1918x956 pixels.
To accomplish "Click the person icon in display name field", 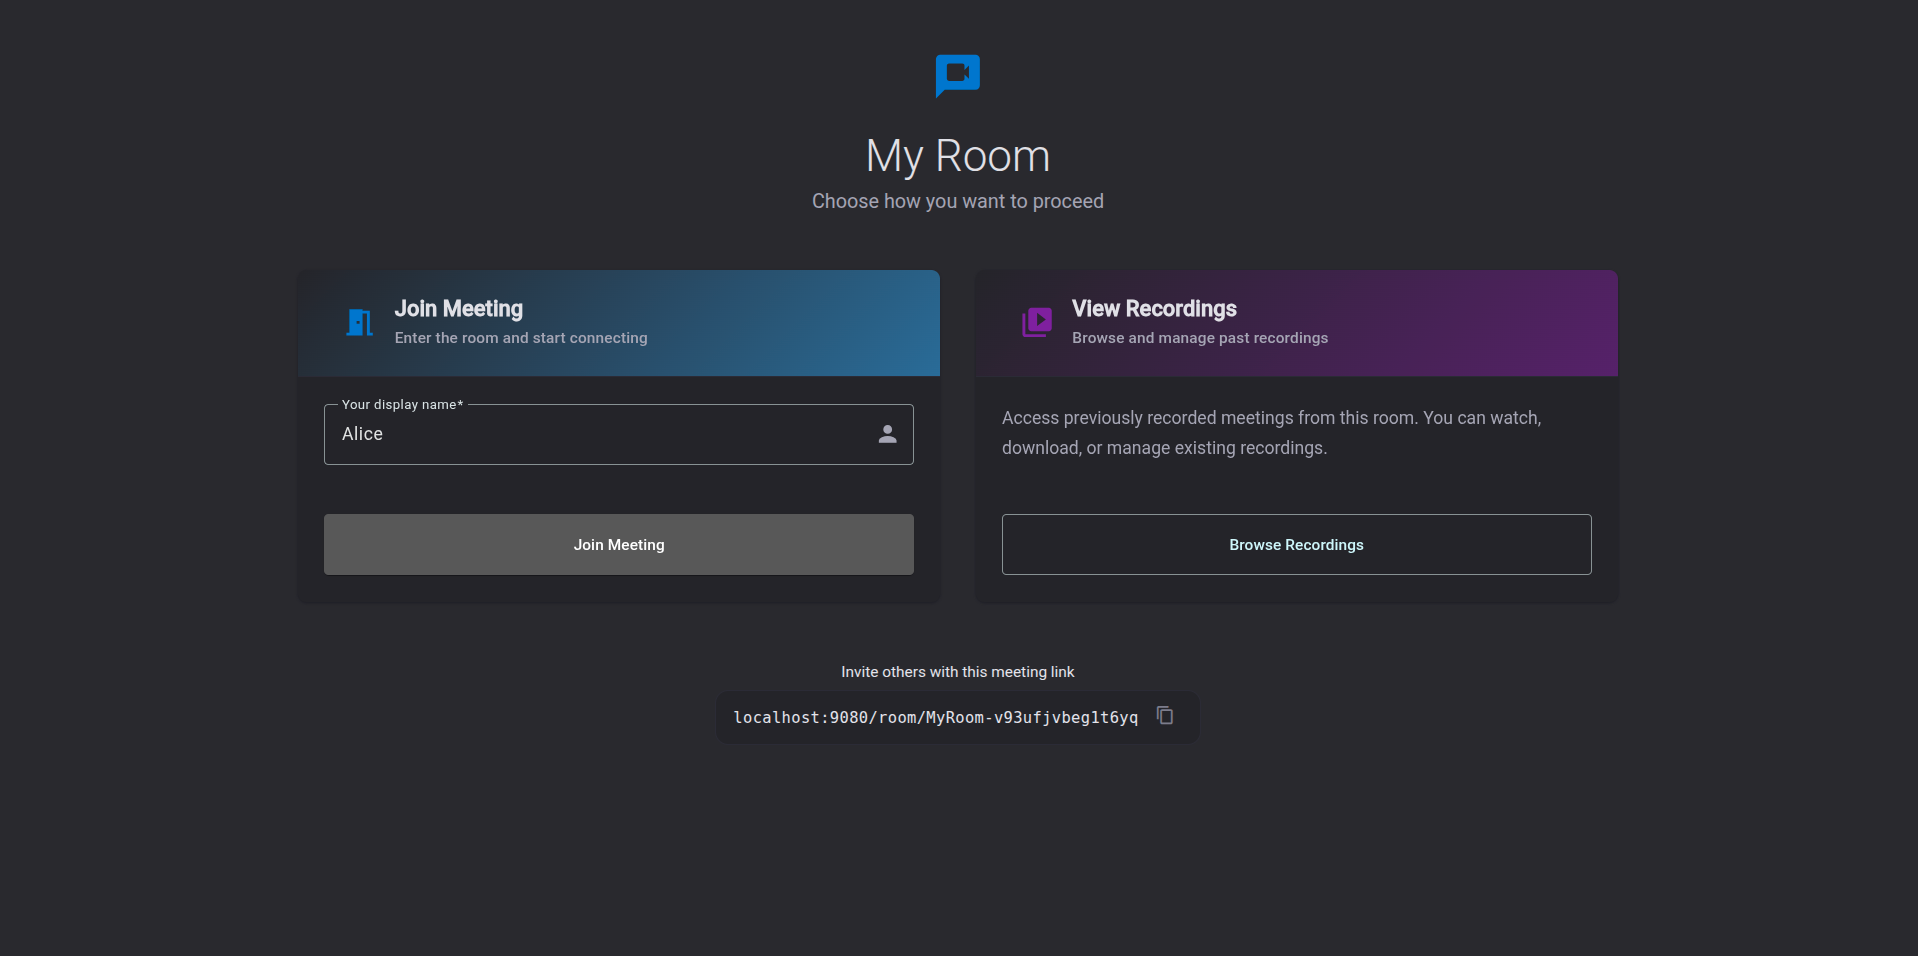I will [x=887, y=434].
